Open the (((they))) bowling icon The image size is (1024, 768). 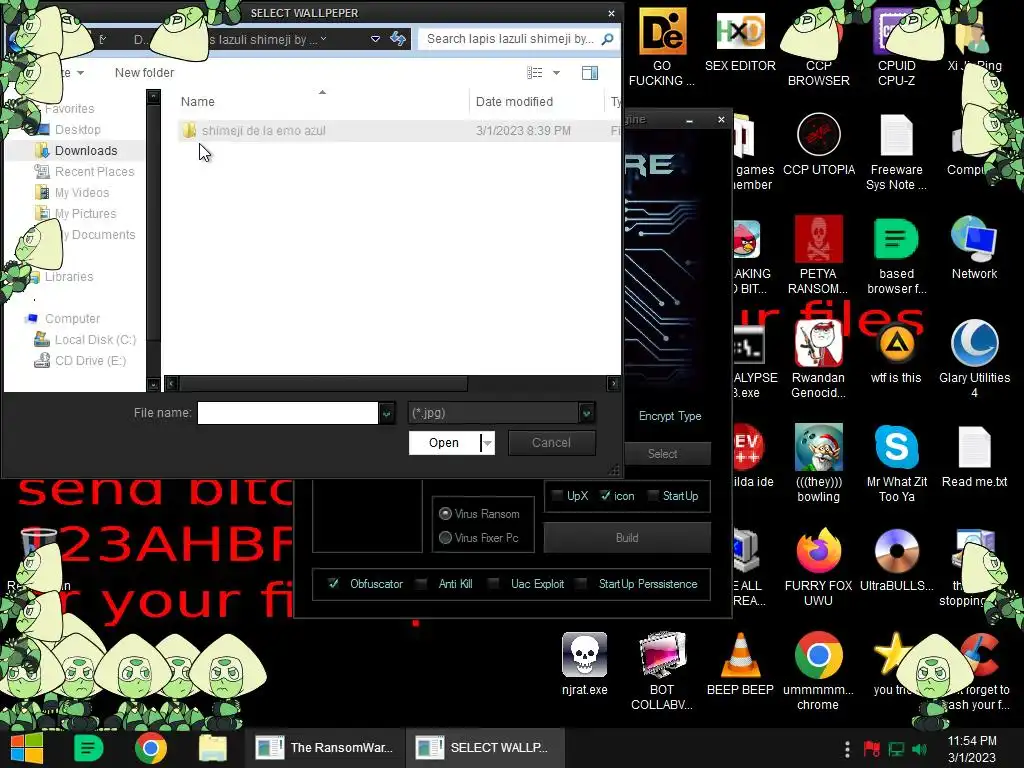tap(818, 463)
